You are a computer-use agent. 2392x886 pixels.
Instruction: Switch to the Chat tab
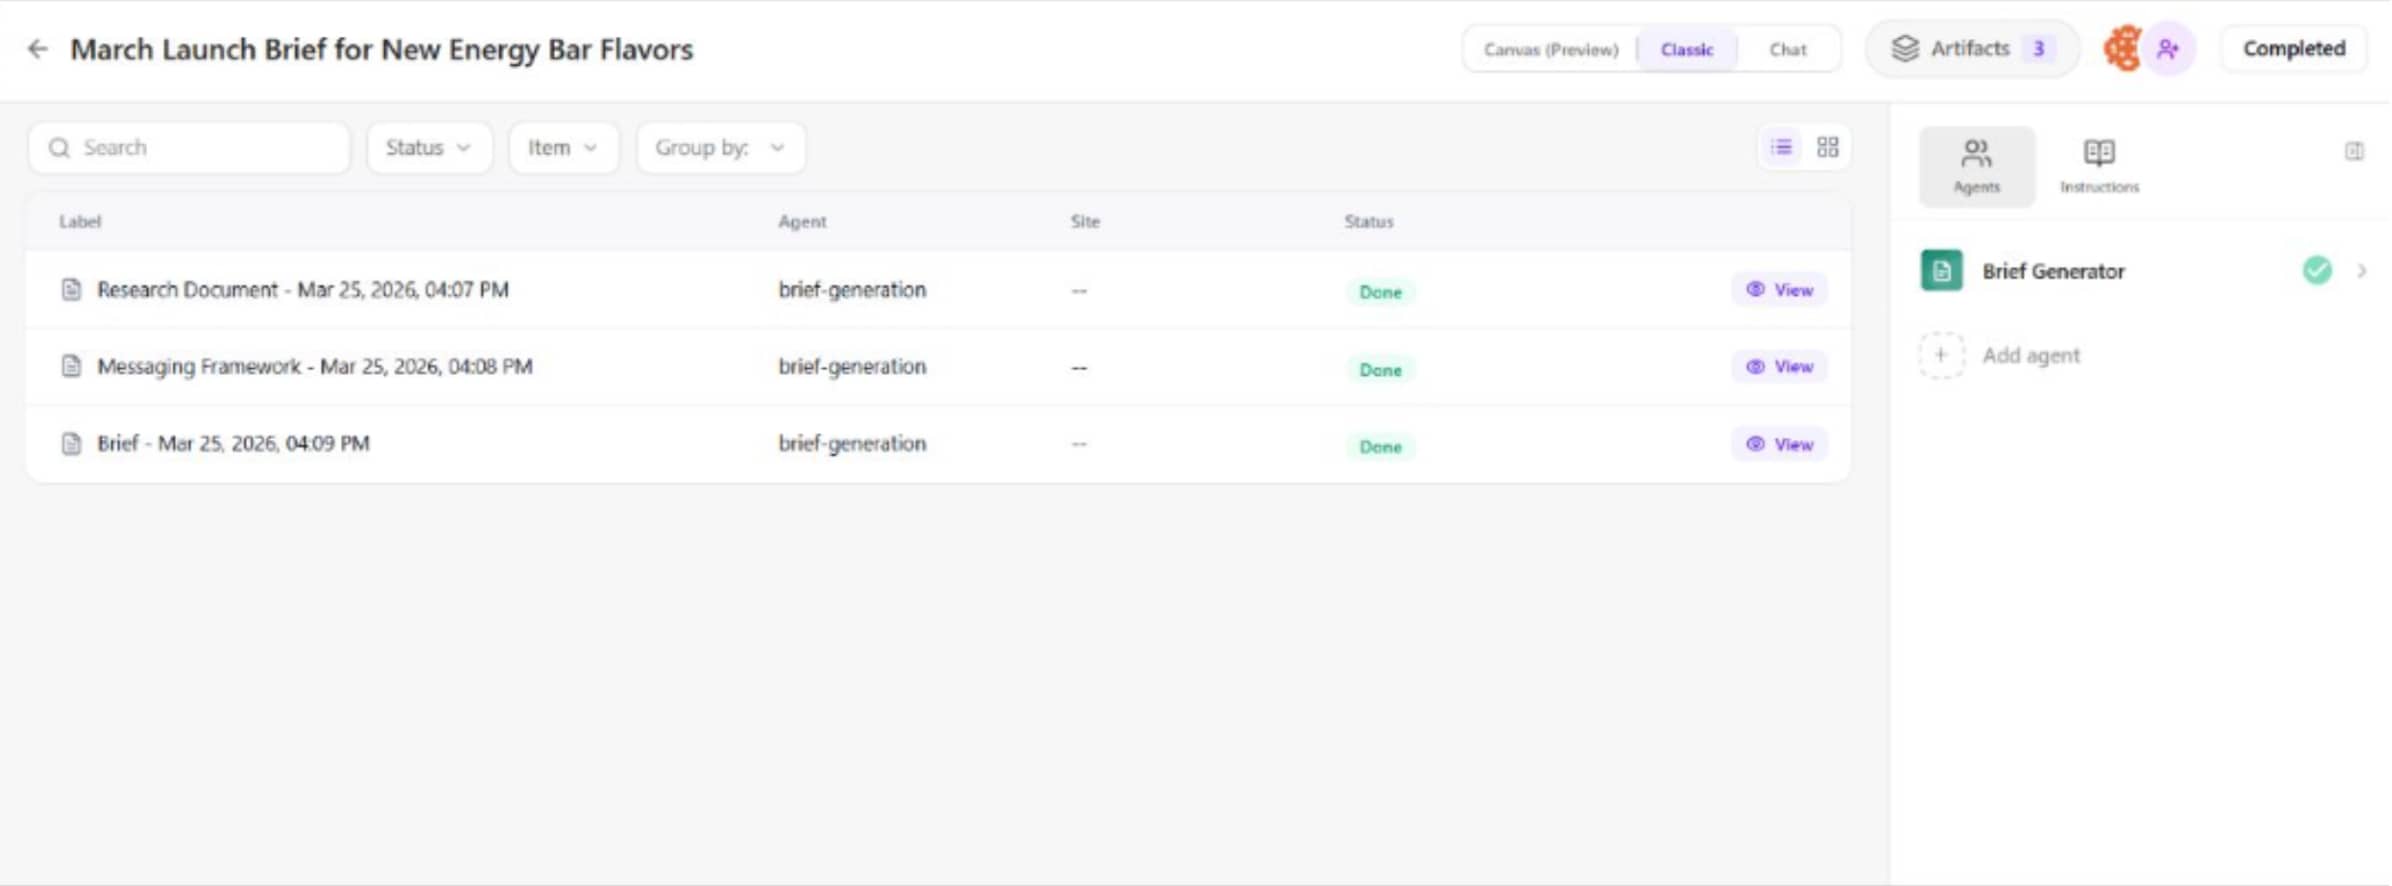pyautogui.click(x=1788, y=49)
